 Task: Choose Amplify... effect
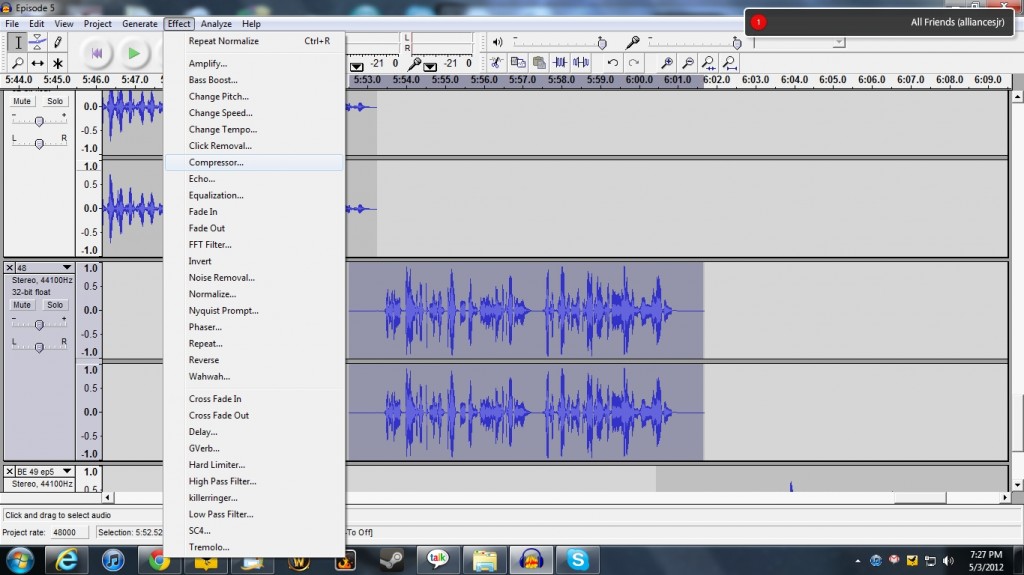tap(254, 63)
